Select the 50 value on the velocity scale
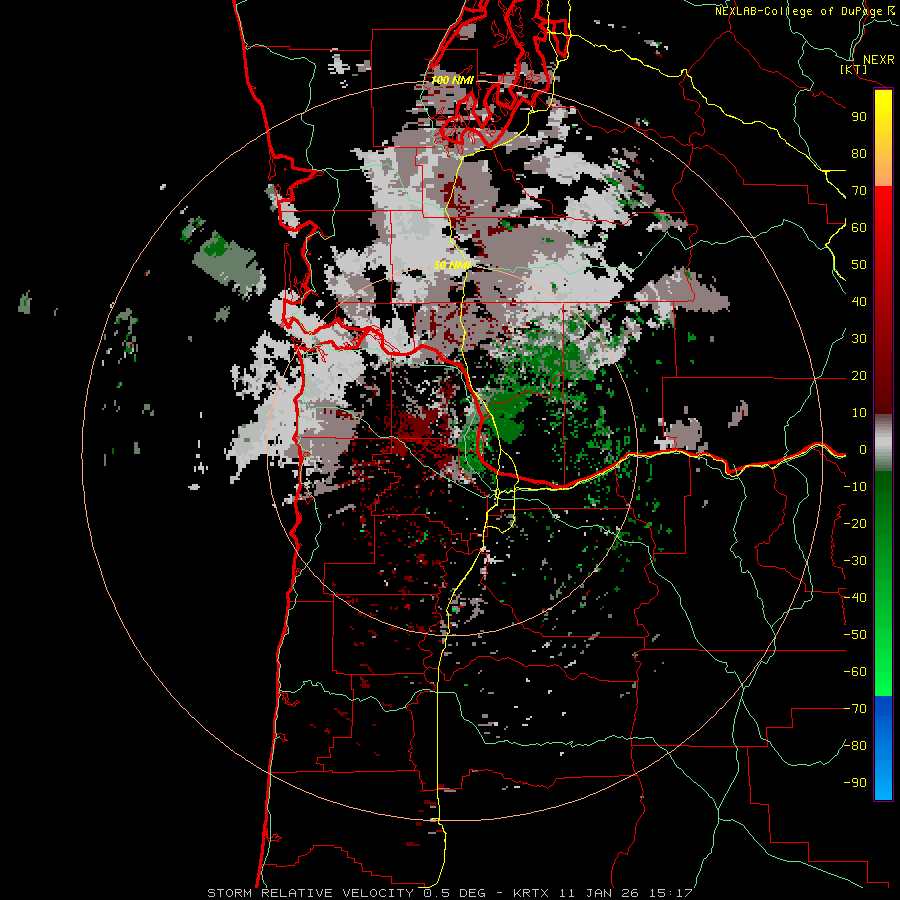Image resolution: width=900 pixels, height=900 pixels. point(859,265)
